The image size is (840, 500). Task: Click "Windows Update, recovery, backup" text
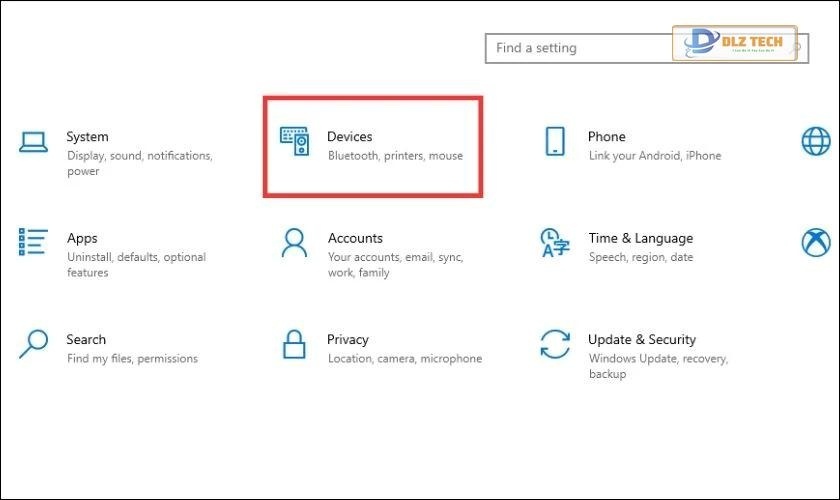tap(658, 366)
